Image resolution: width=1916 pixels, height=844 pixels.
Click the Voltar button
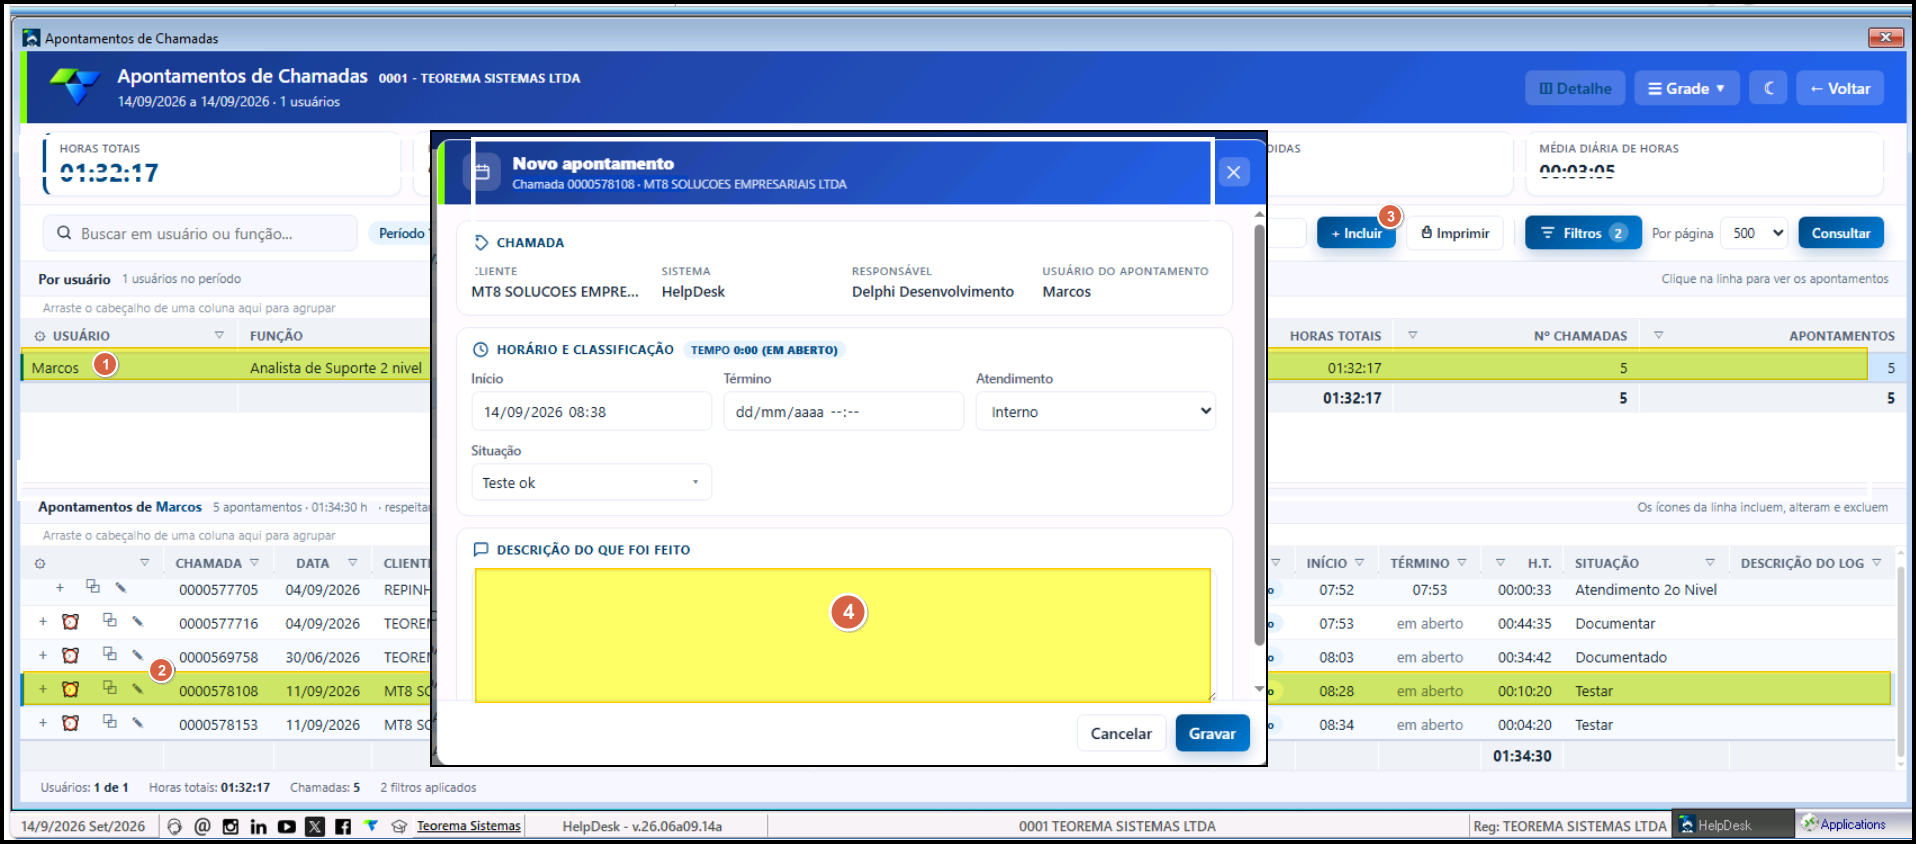pyautogui.click(x=1840, y=88)
